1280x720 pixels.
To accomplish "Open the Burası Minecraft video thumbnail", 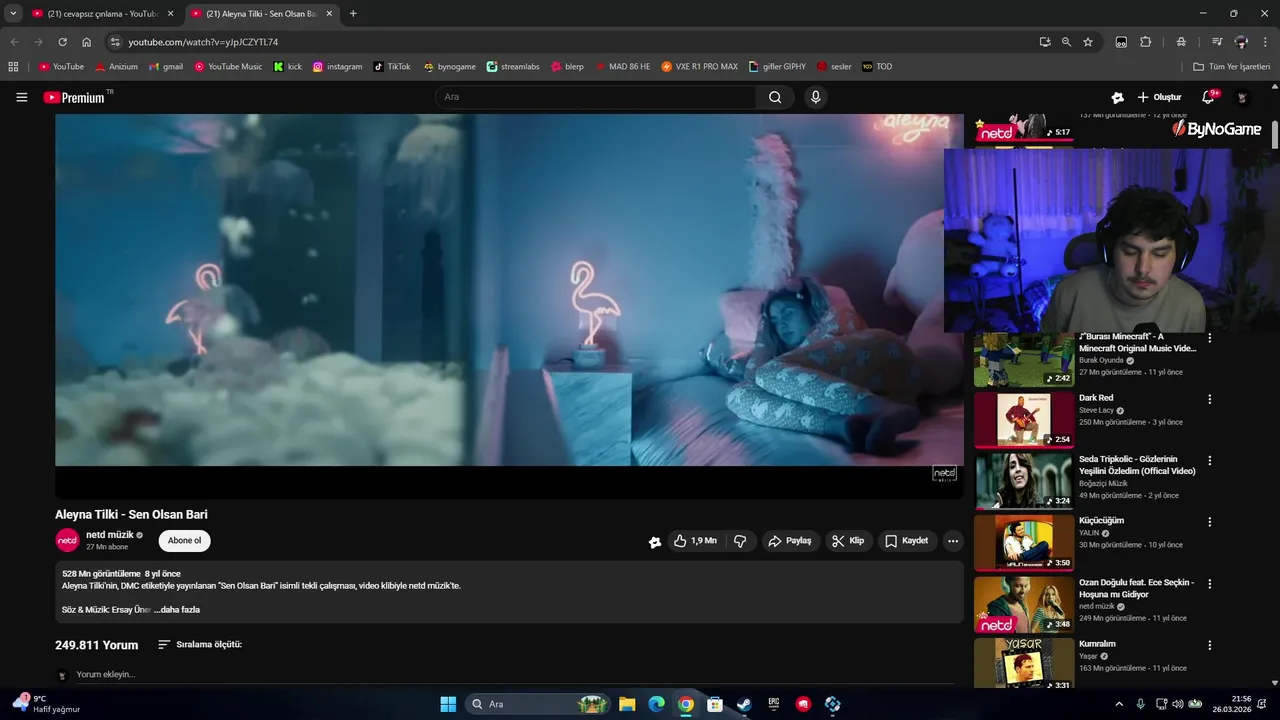I will (1024, 360).
